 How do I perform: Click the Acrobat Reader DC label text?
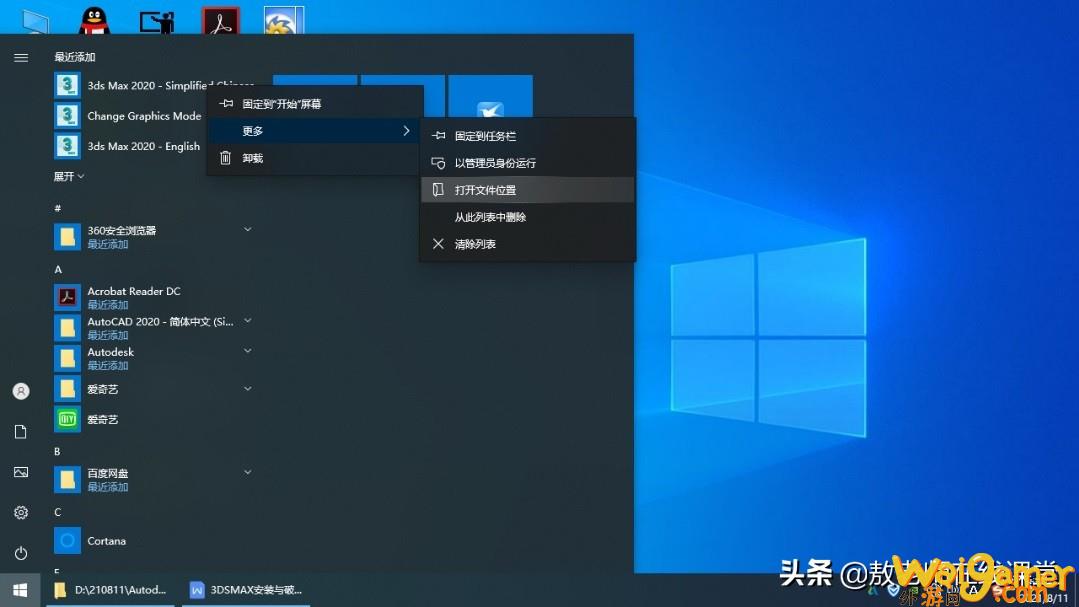click(x=134, y=291)
